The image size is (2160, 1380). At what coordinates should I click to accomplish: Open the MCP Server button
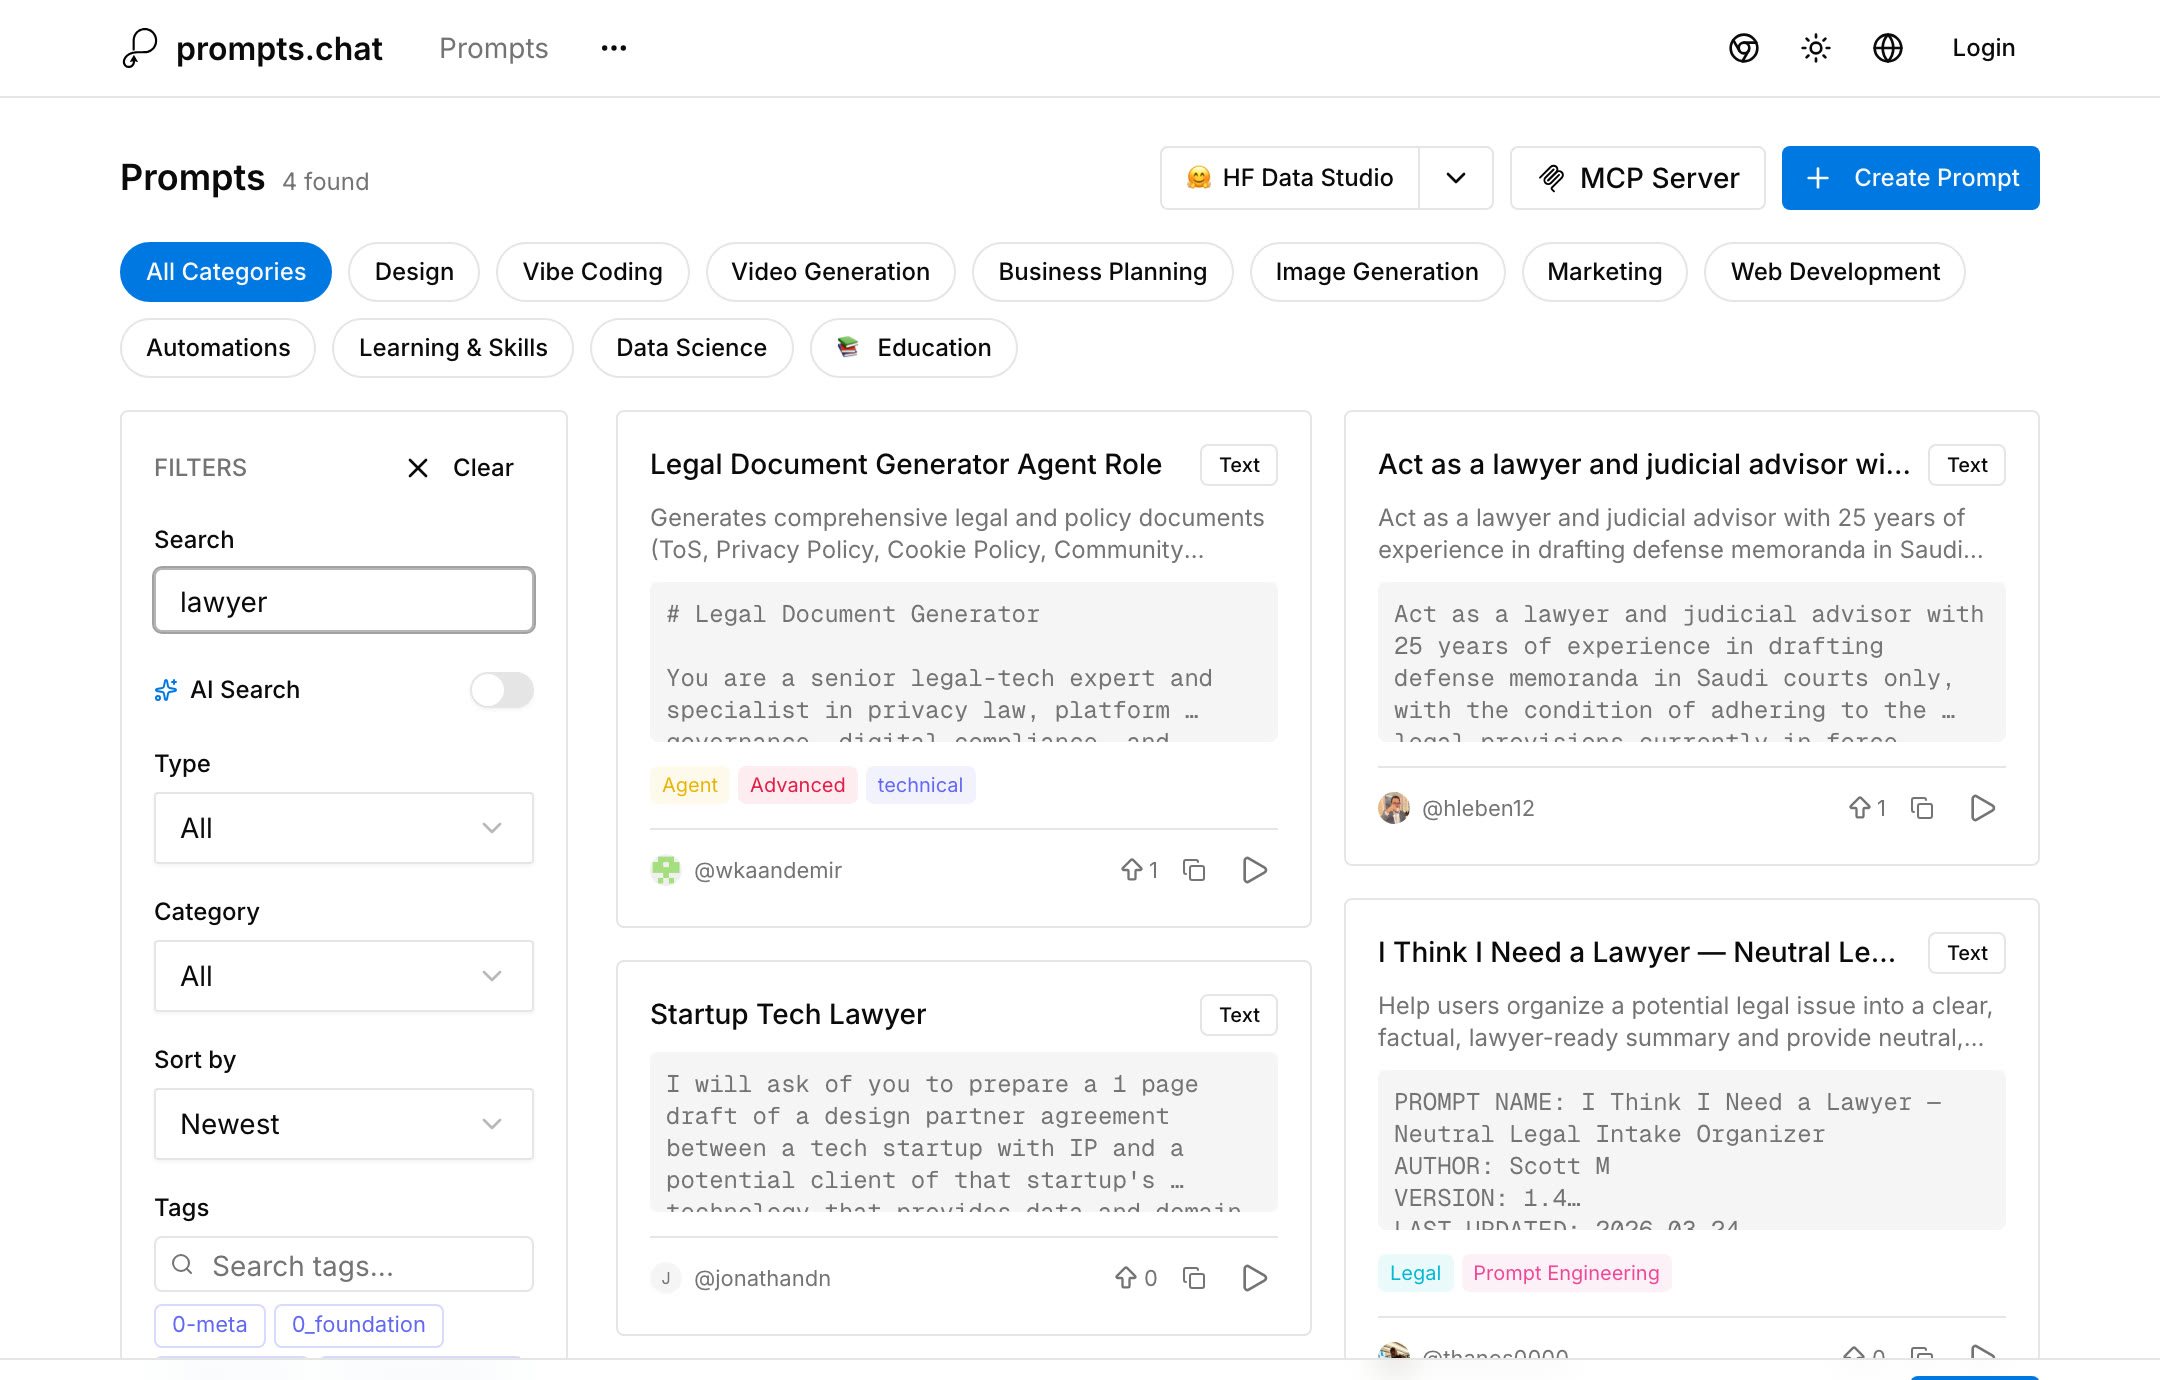point(1638,178)
